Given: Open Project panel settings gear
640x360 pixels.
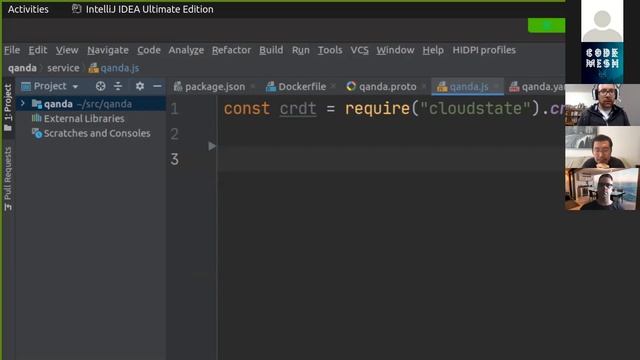Looking at the screenshot, I should 140,86.
